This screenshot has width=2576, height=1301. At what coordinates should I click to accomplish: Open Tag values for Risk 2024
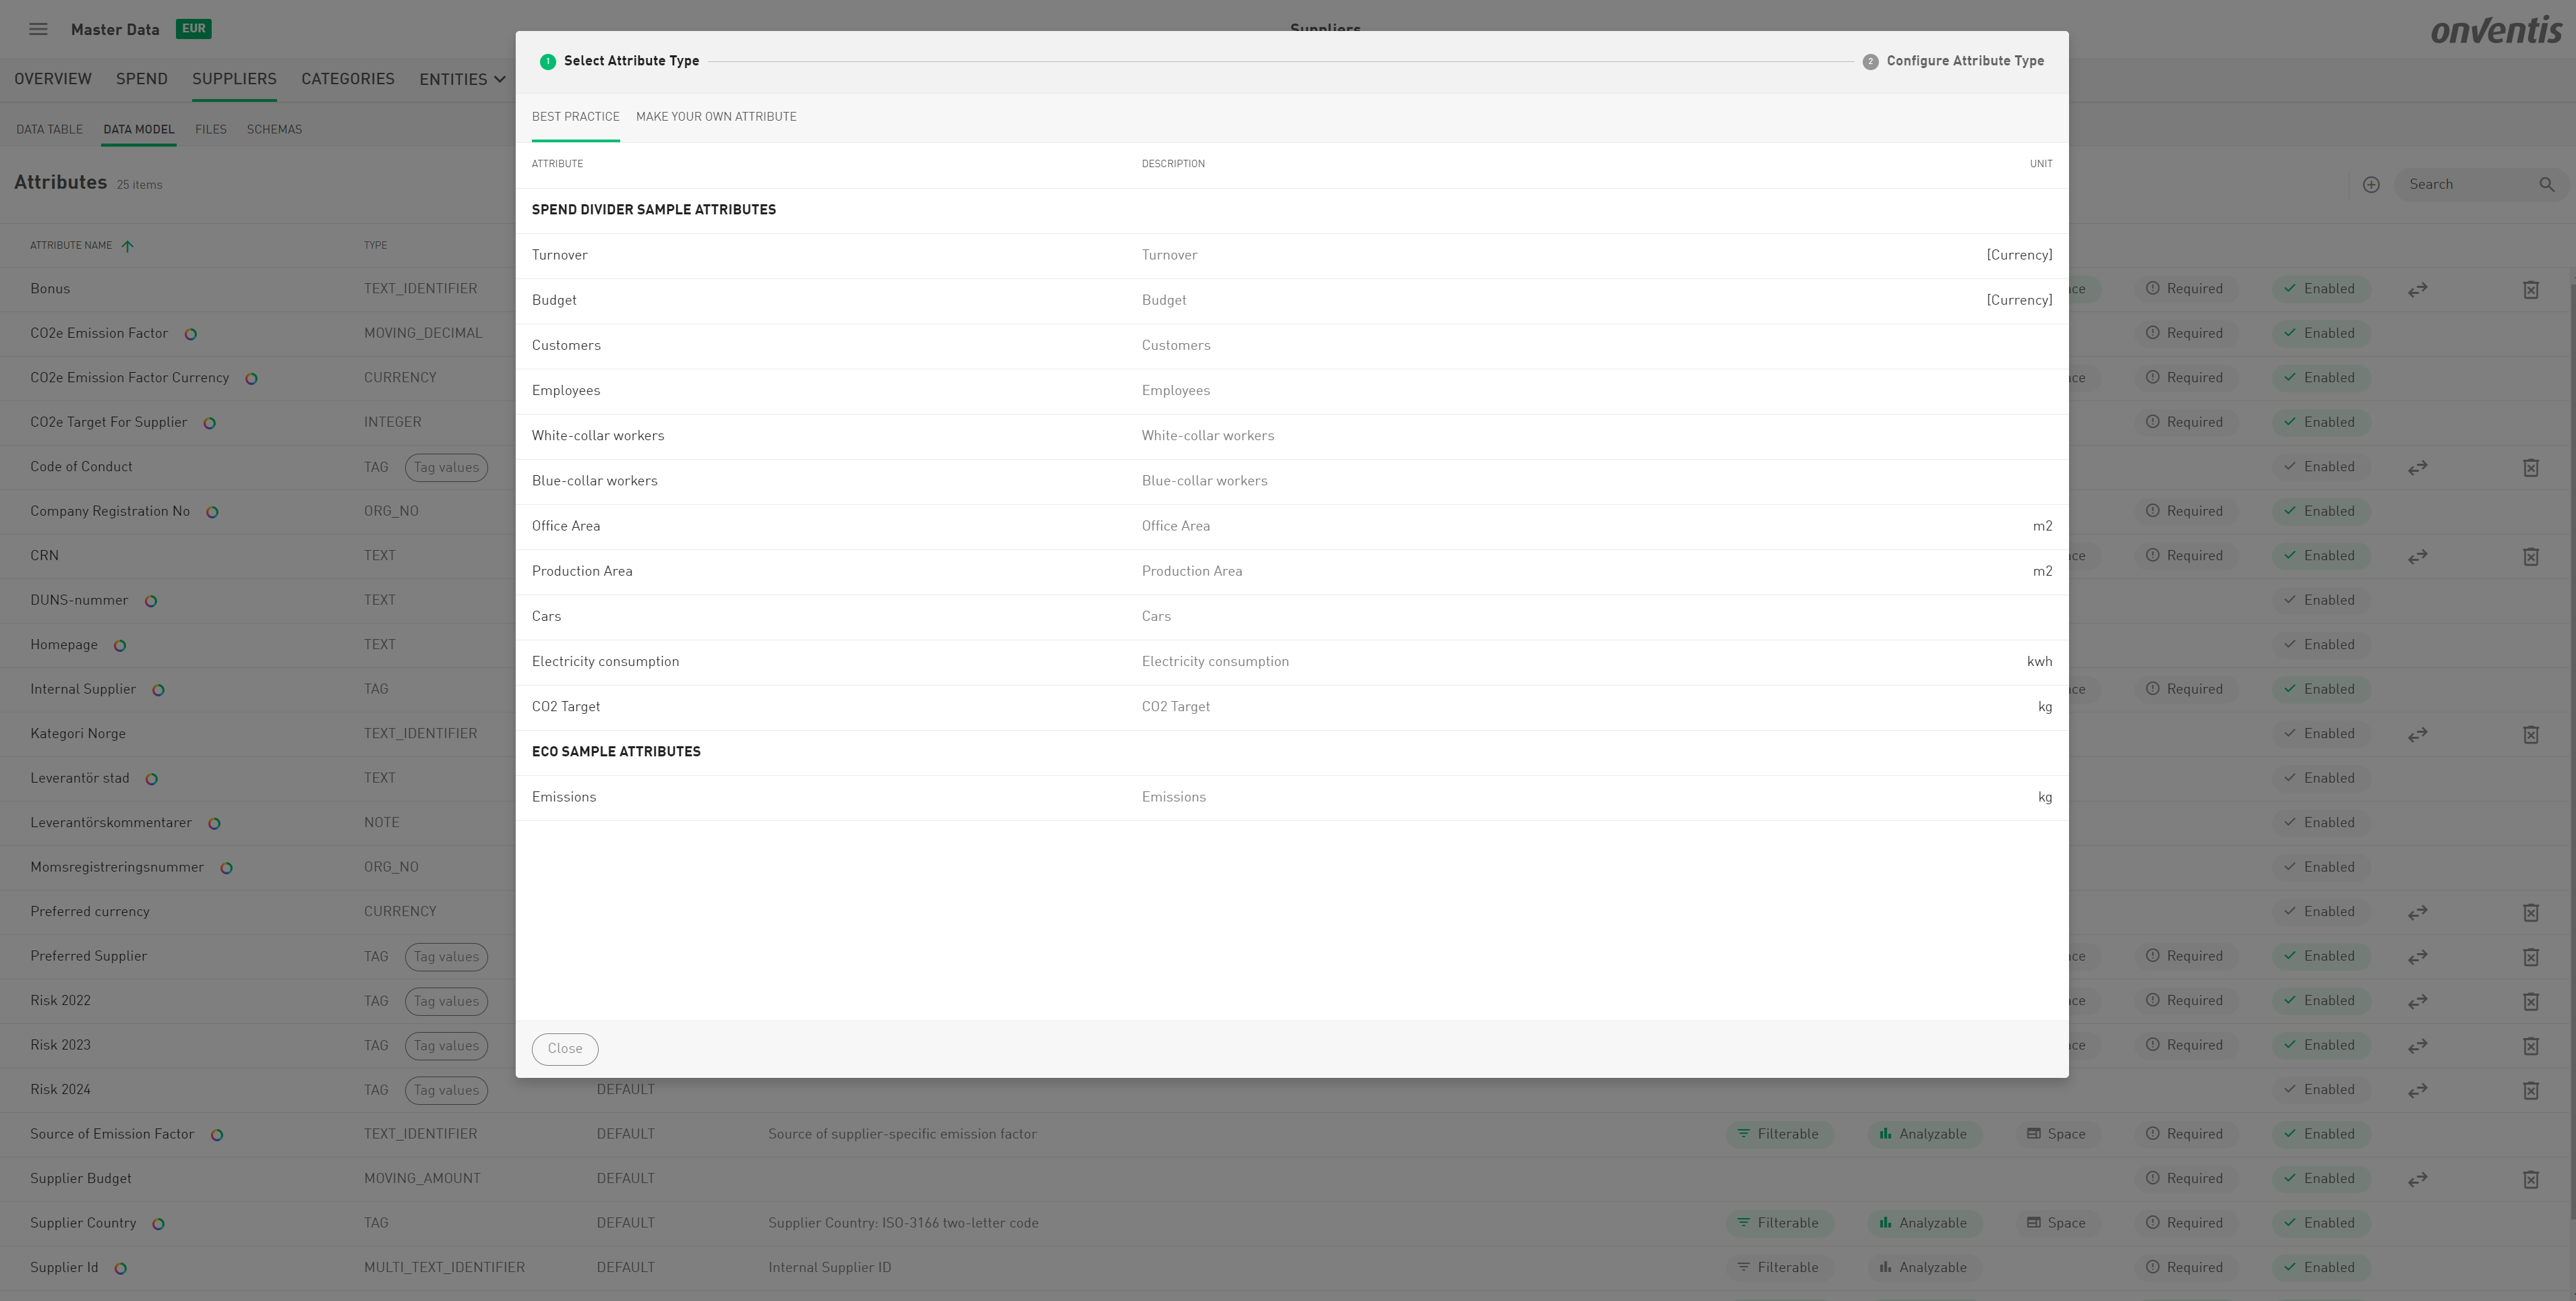pos(446,1090)
